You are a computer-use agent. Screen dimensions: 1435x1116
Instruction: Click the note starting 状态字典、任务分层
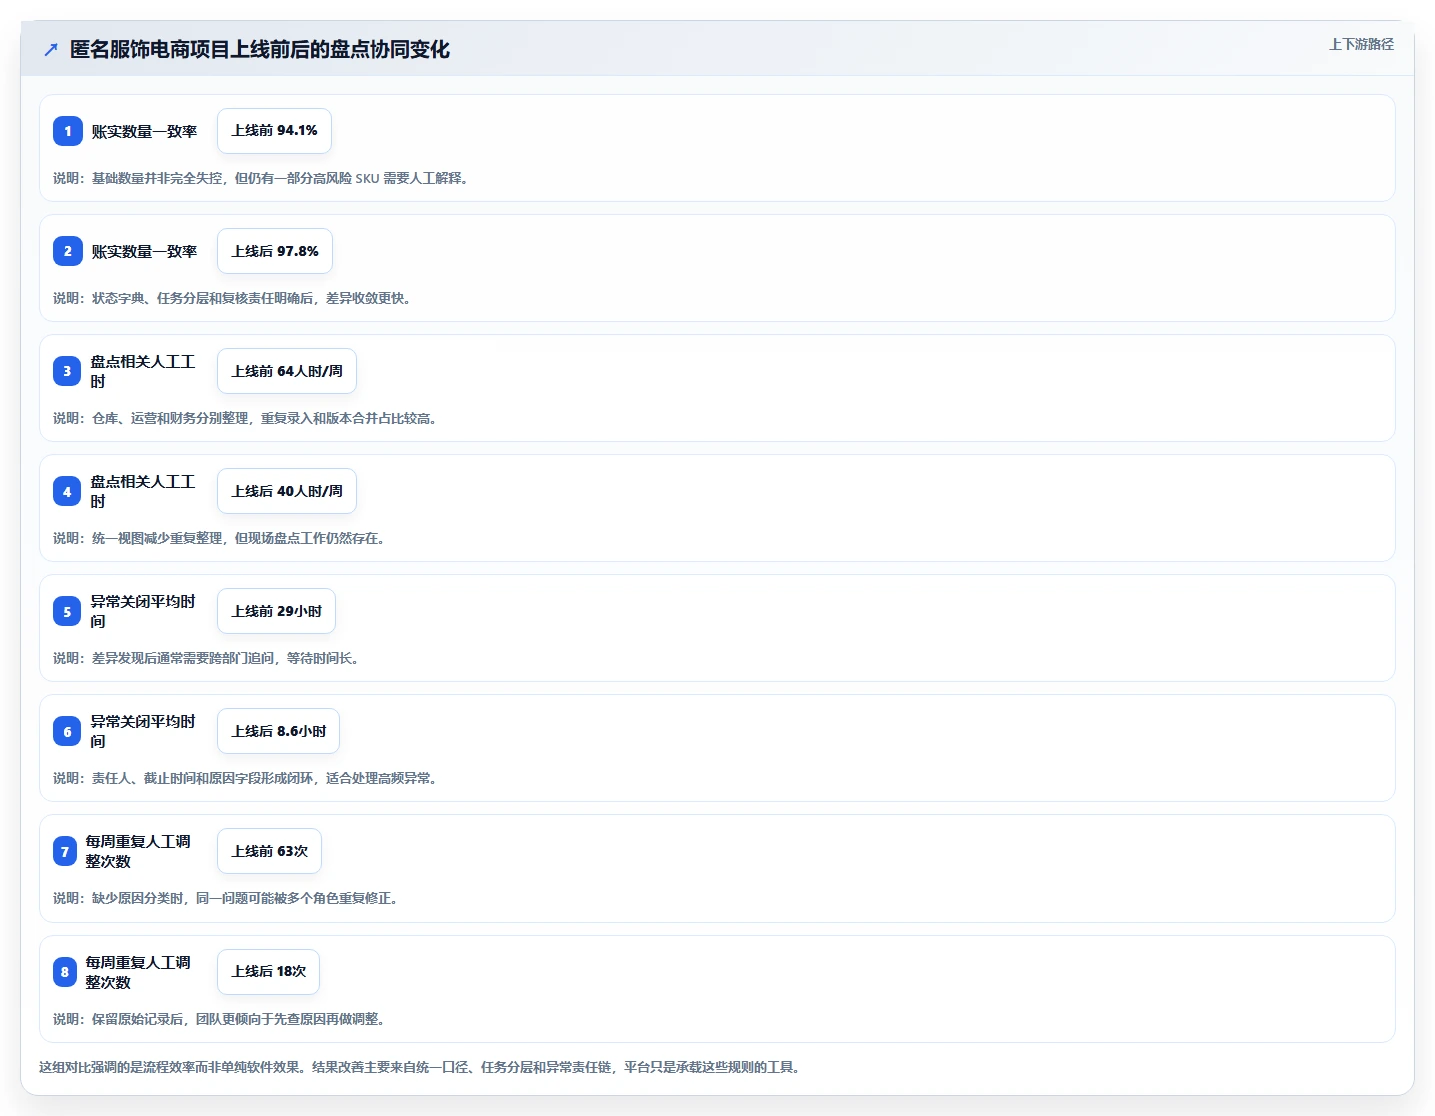(232, 298)
